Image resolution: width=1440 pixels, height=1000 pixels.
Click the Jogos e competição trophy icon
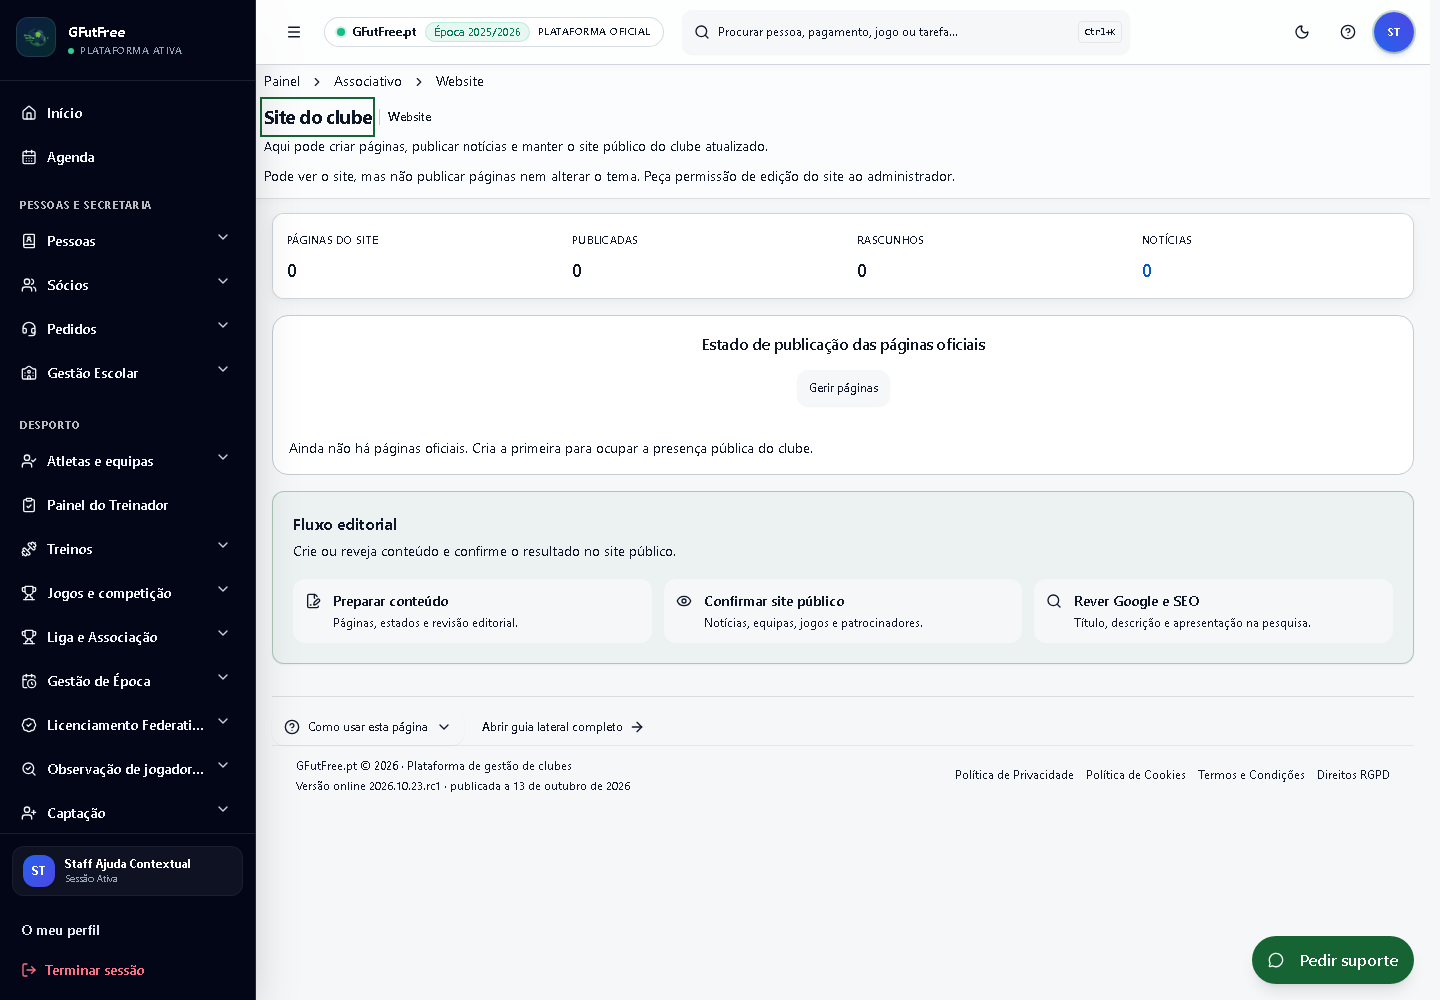click(29, 593)
